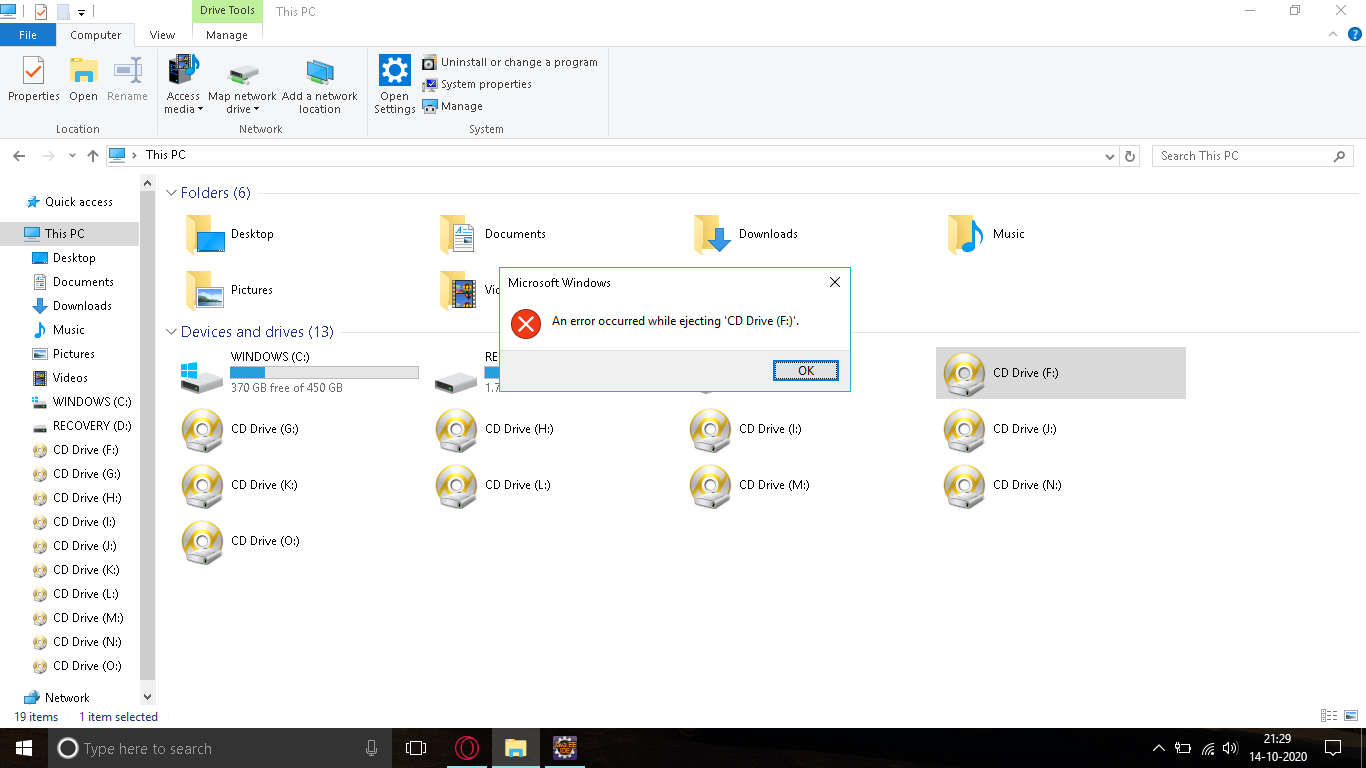Open the Manage drive tools tab
The height and width of the screenshot is (768, 1366).
(227, 35)
